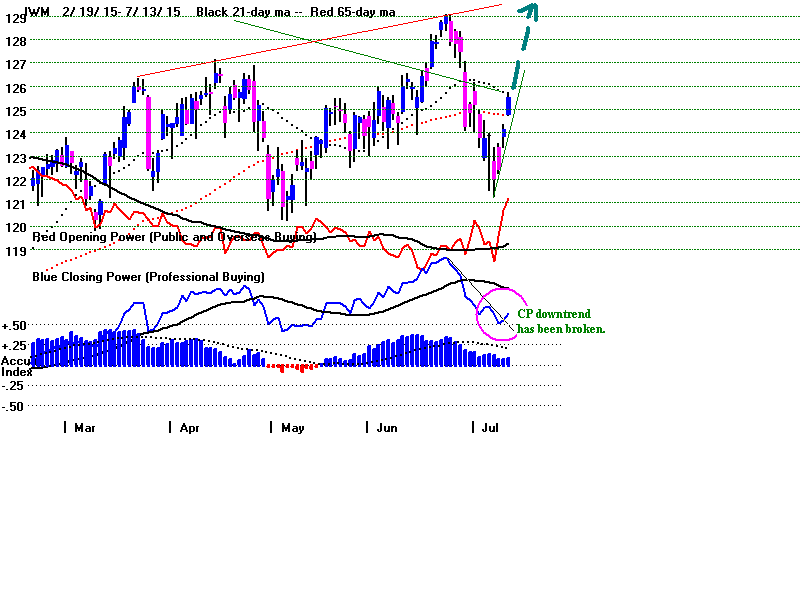Click the Jul month marker
Viewport: 800px width, 600px height.
tap(487, 427)
